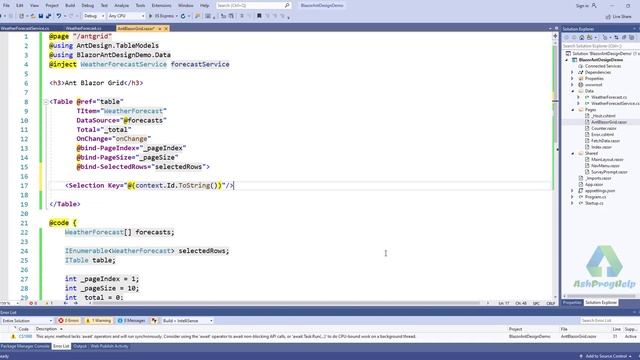The image size is (640, 360).
Task: Select _Host.cshtml in Solution Explorer
Action: [603, 116]
